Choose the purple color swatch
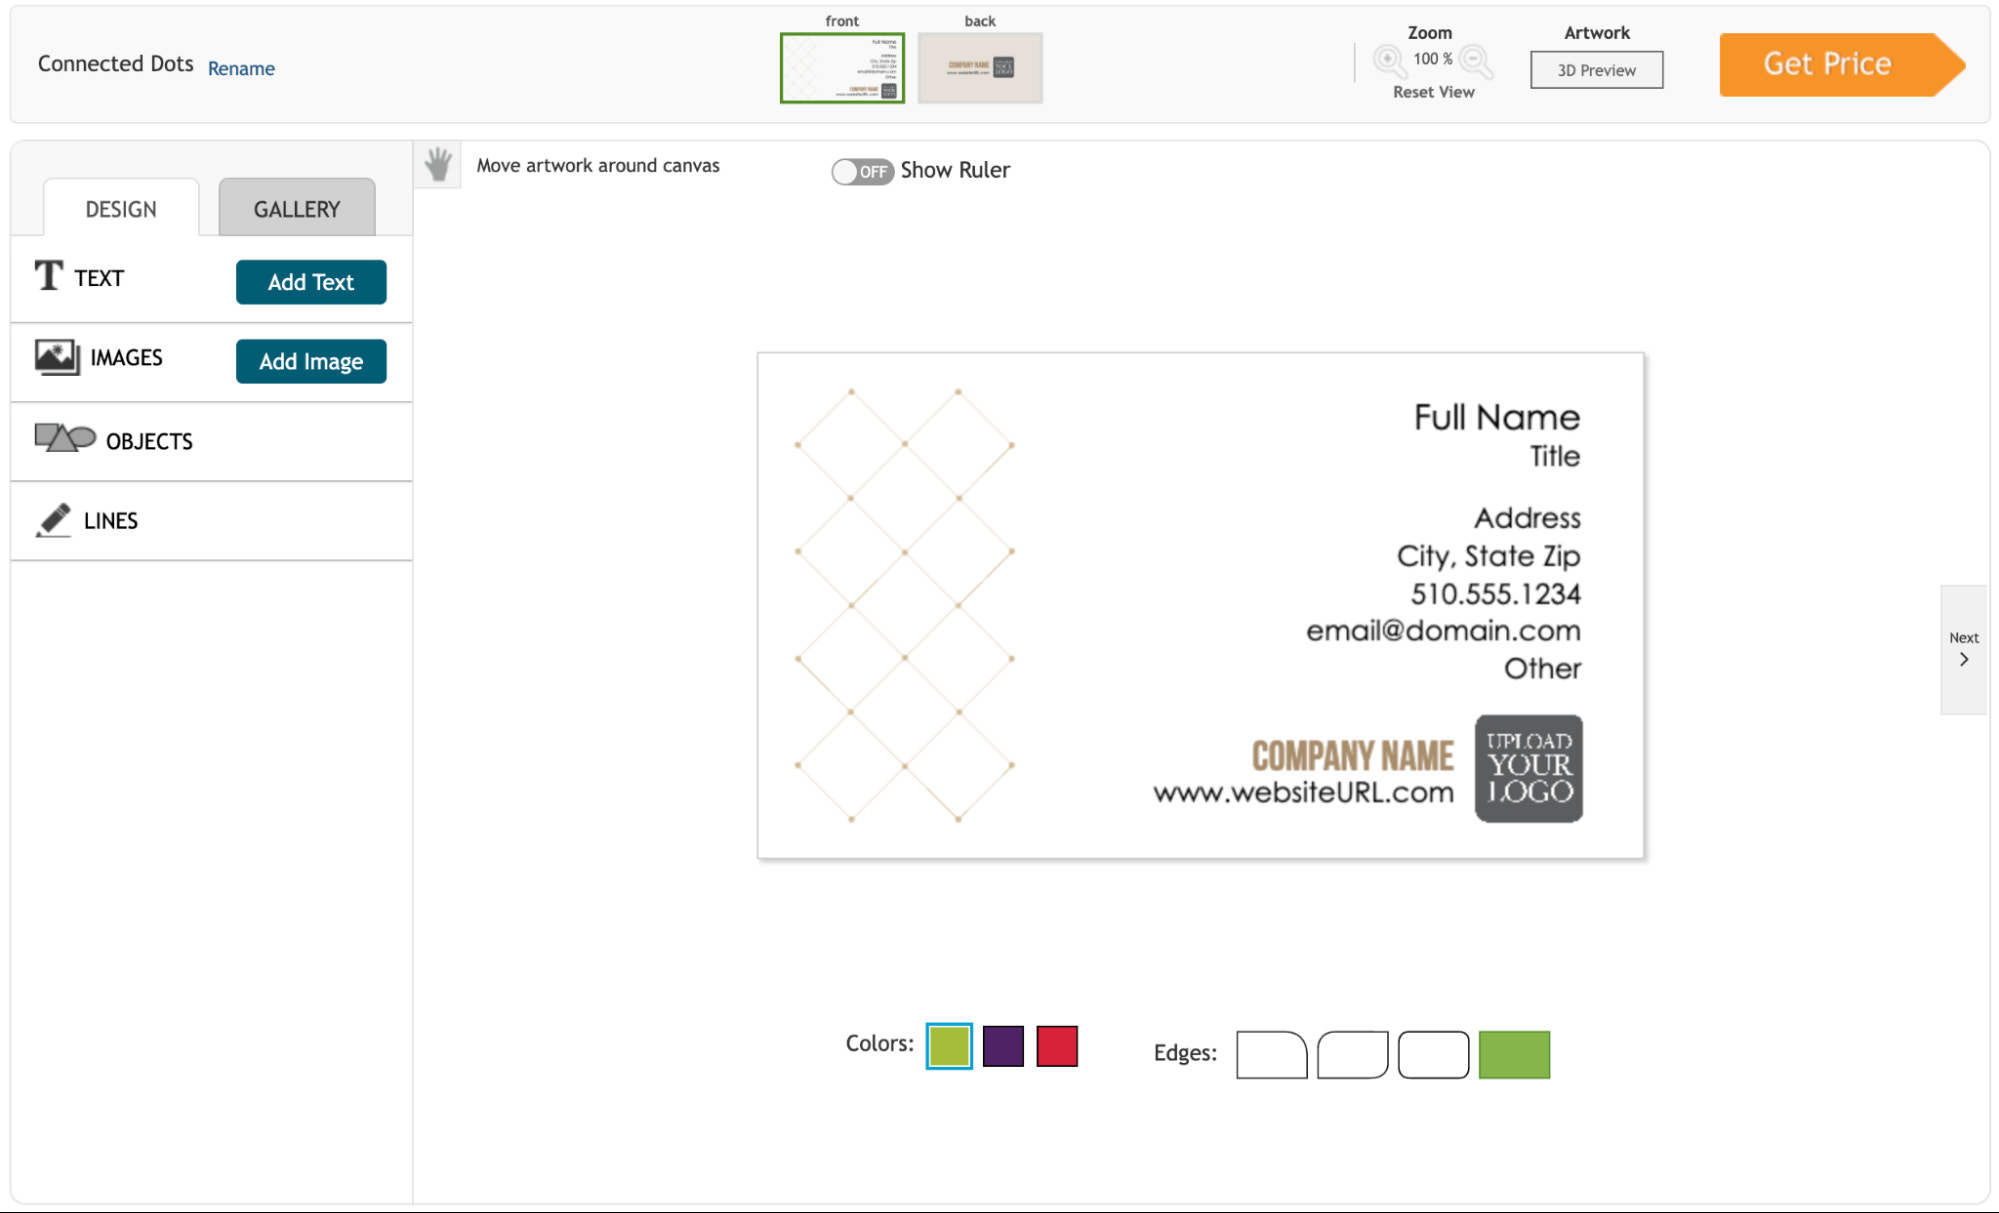Image resolution: width=1999 pixels, height=1213 pixels. (x=1002, y=1046)
